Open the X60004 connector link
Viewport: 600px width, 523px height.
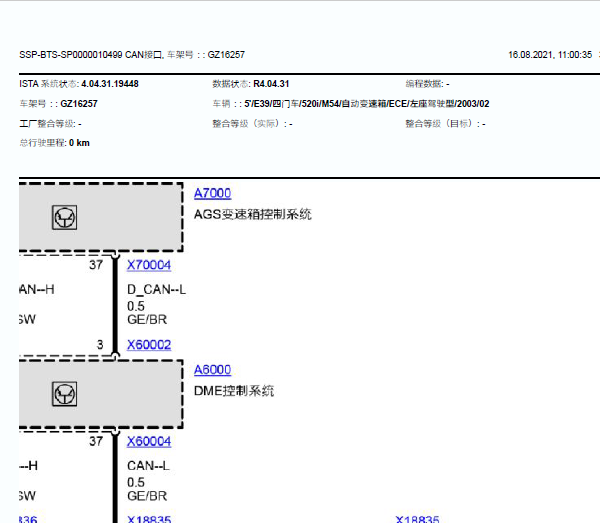tap(149, 441)
